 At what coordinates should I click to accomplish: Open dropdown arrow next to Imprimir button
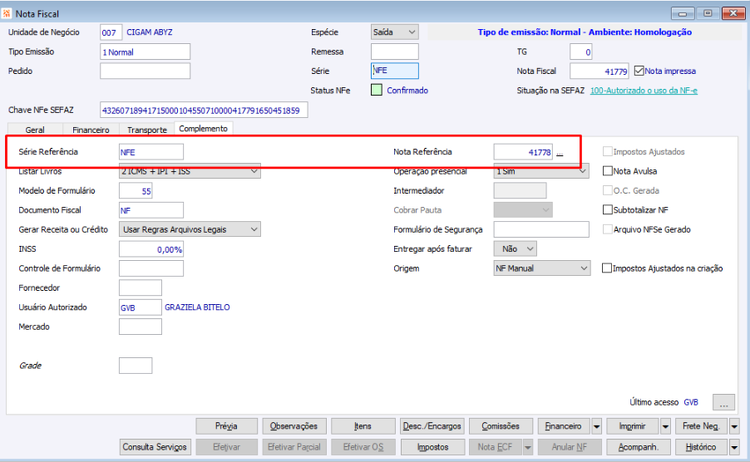click(665, 426)
